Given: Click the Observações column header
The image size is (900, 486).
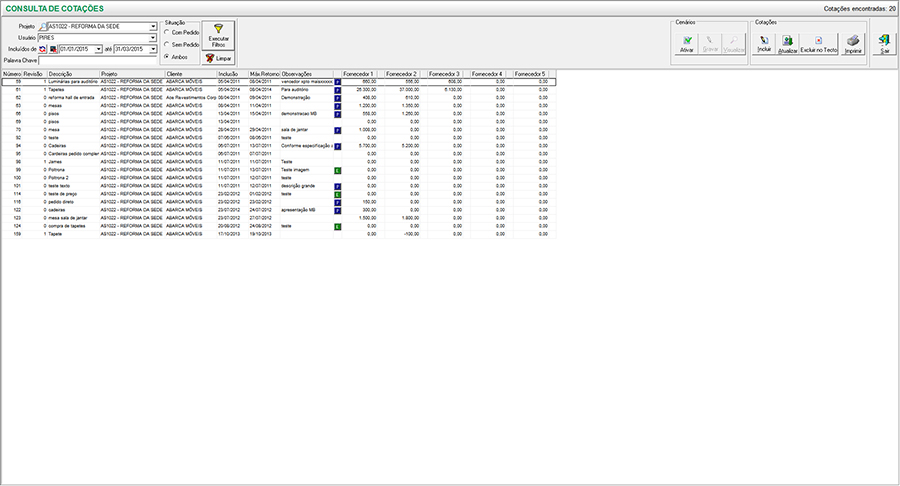Looking at the screenshot, I should tap(307, 74).
